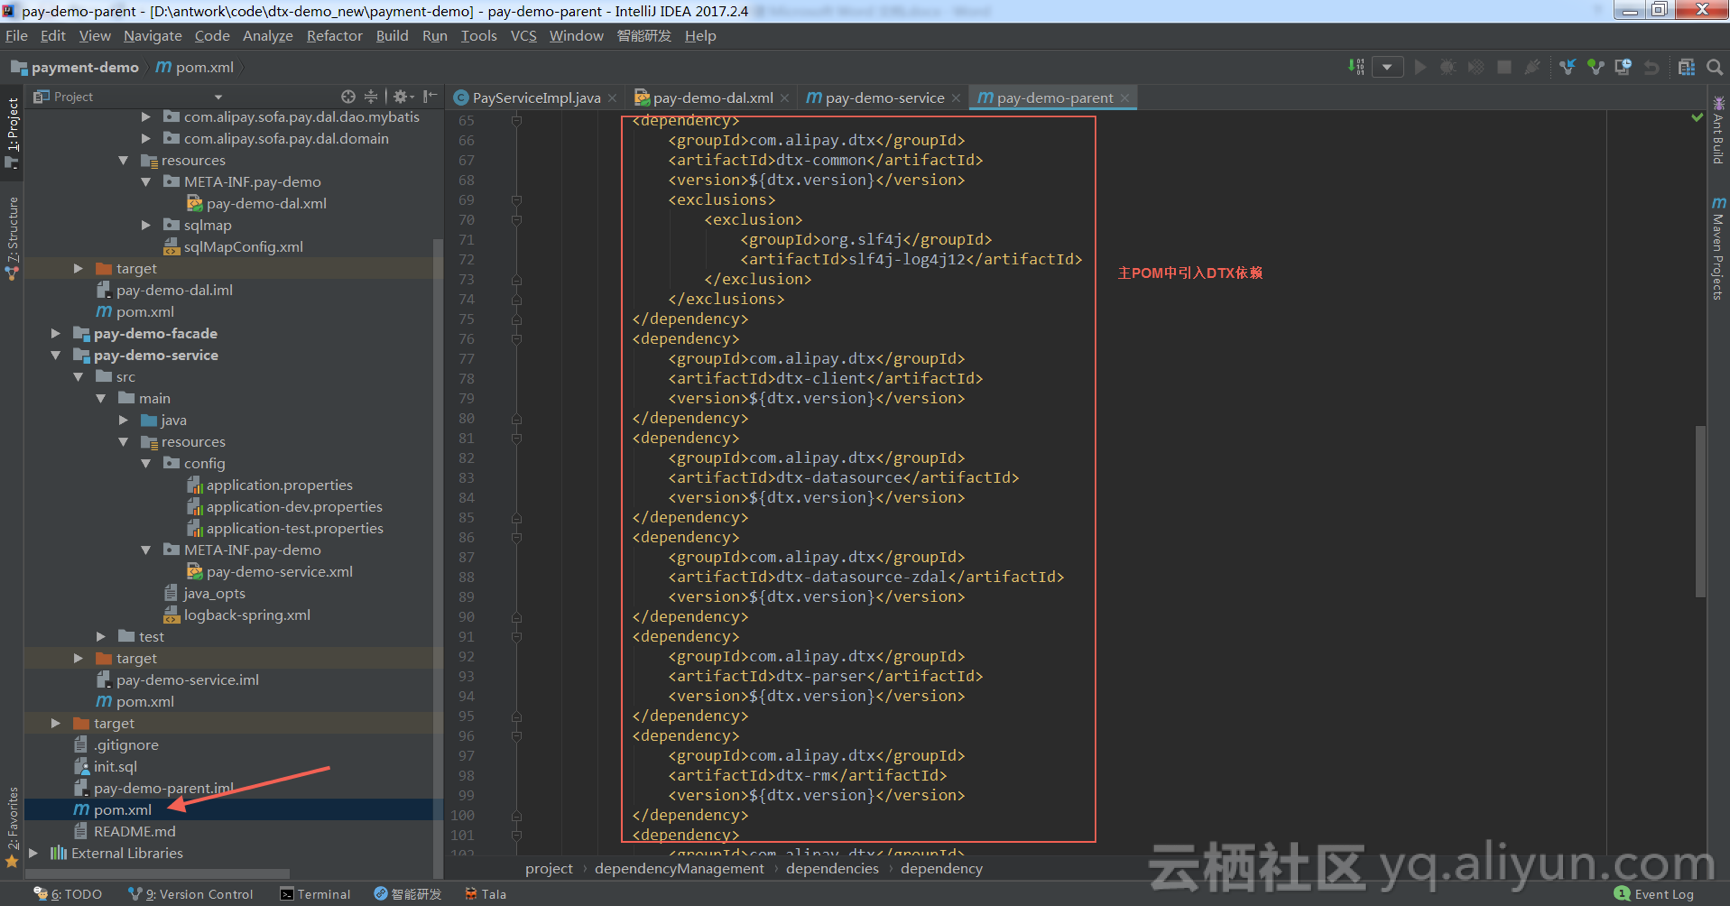Open the run configuration dropdown
Screen dimensions: 1730x906
click(1387, 67)
